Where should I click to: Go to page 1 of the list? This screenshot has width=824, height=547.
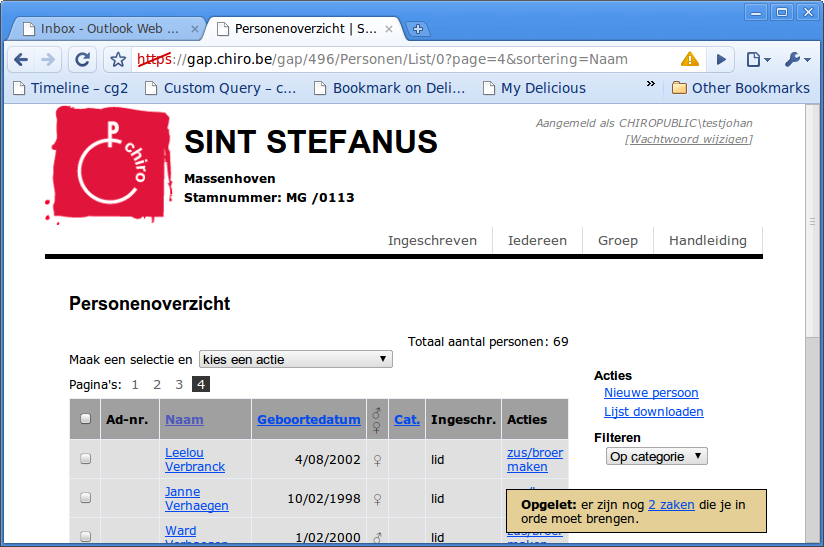tap(135, 385)
